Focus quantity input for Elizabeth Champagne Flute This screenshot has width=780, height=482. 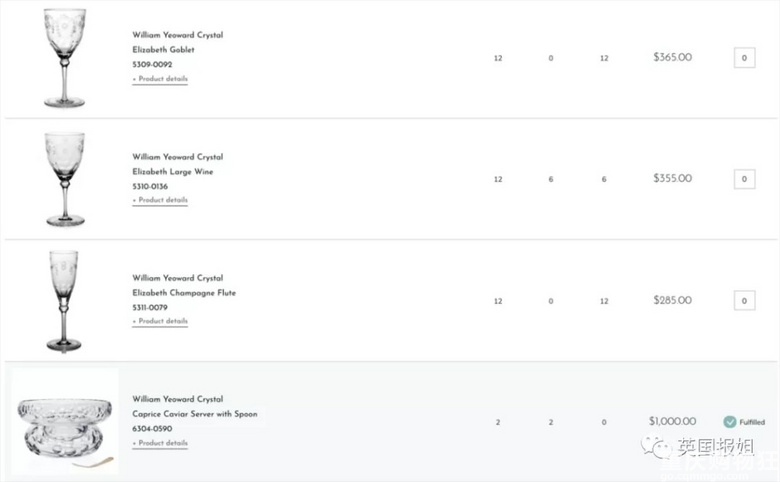[744, 300]
